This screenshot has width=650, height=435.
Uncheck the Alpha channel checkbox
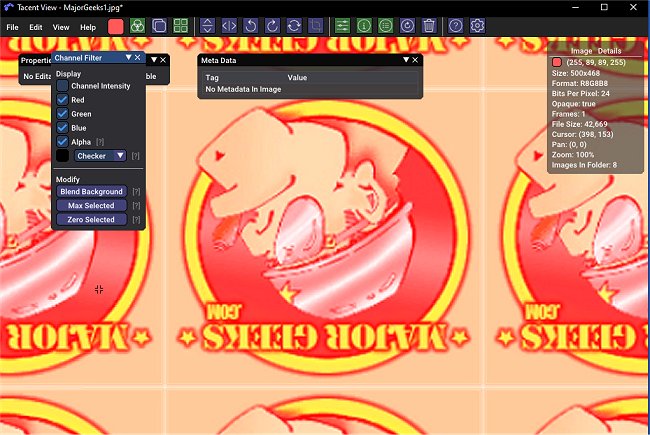tap(62, 142)
